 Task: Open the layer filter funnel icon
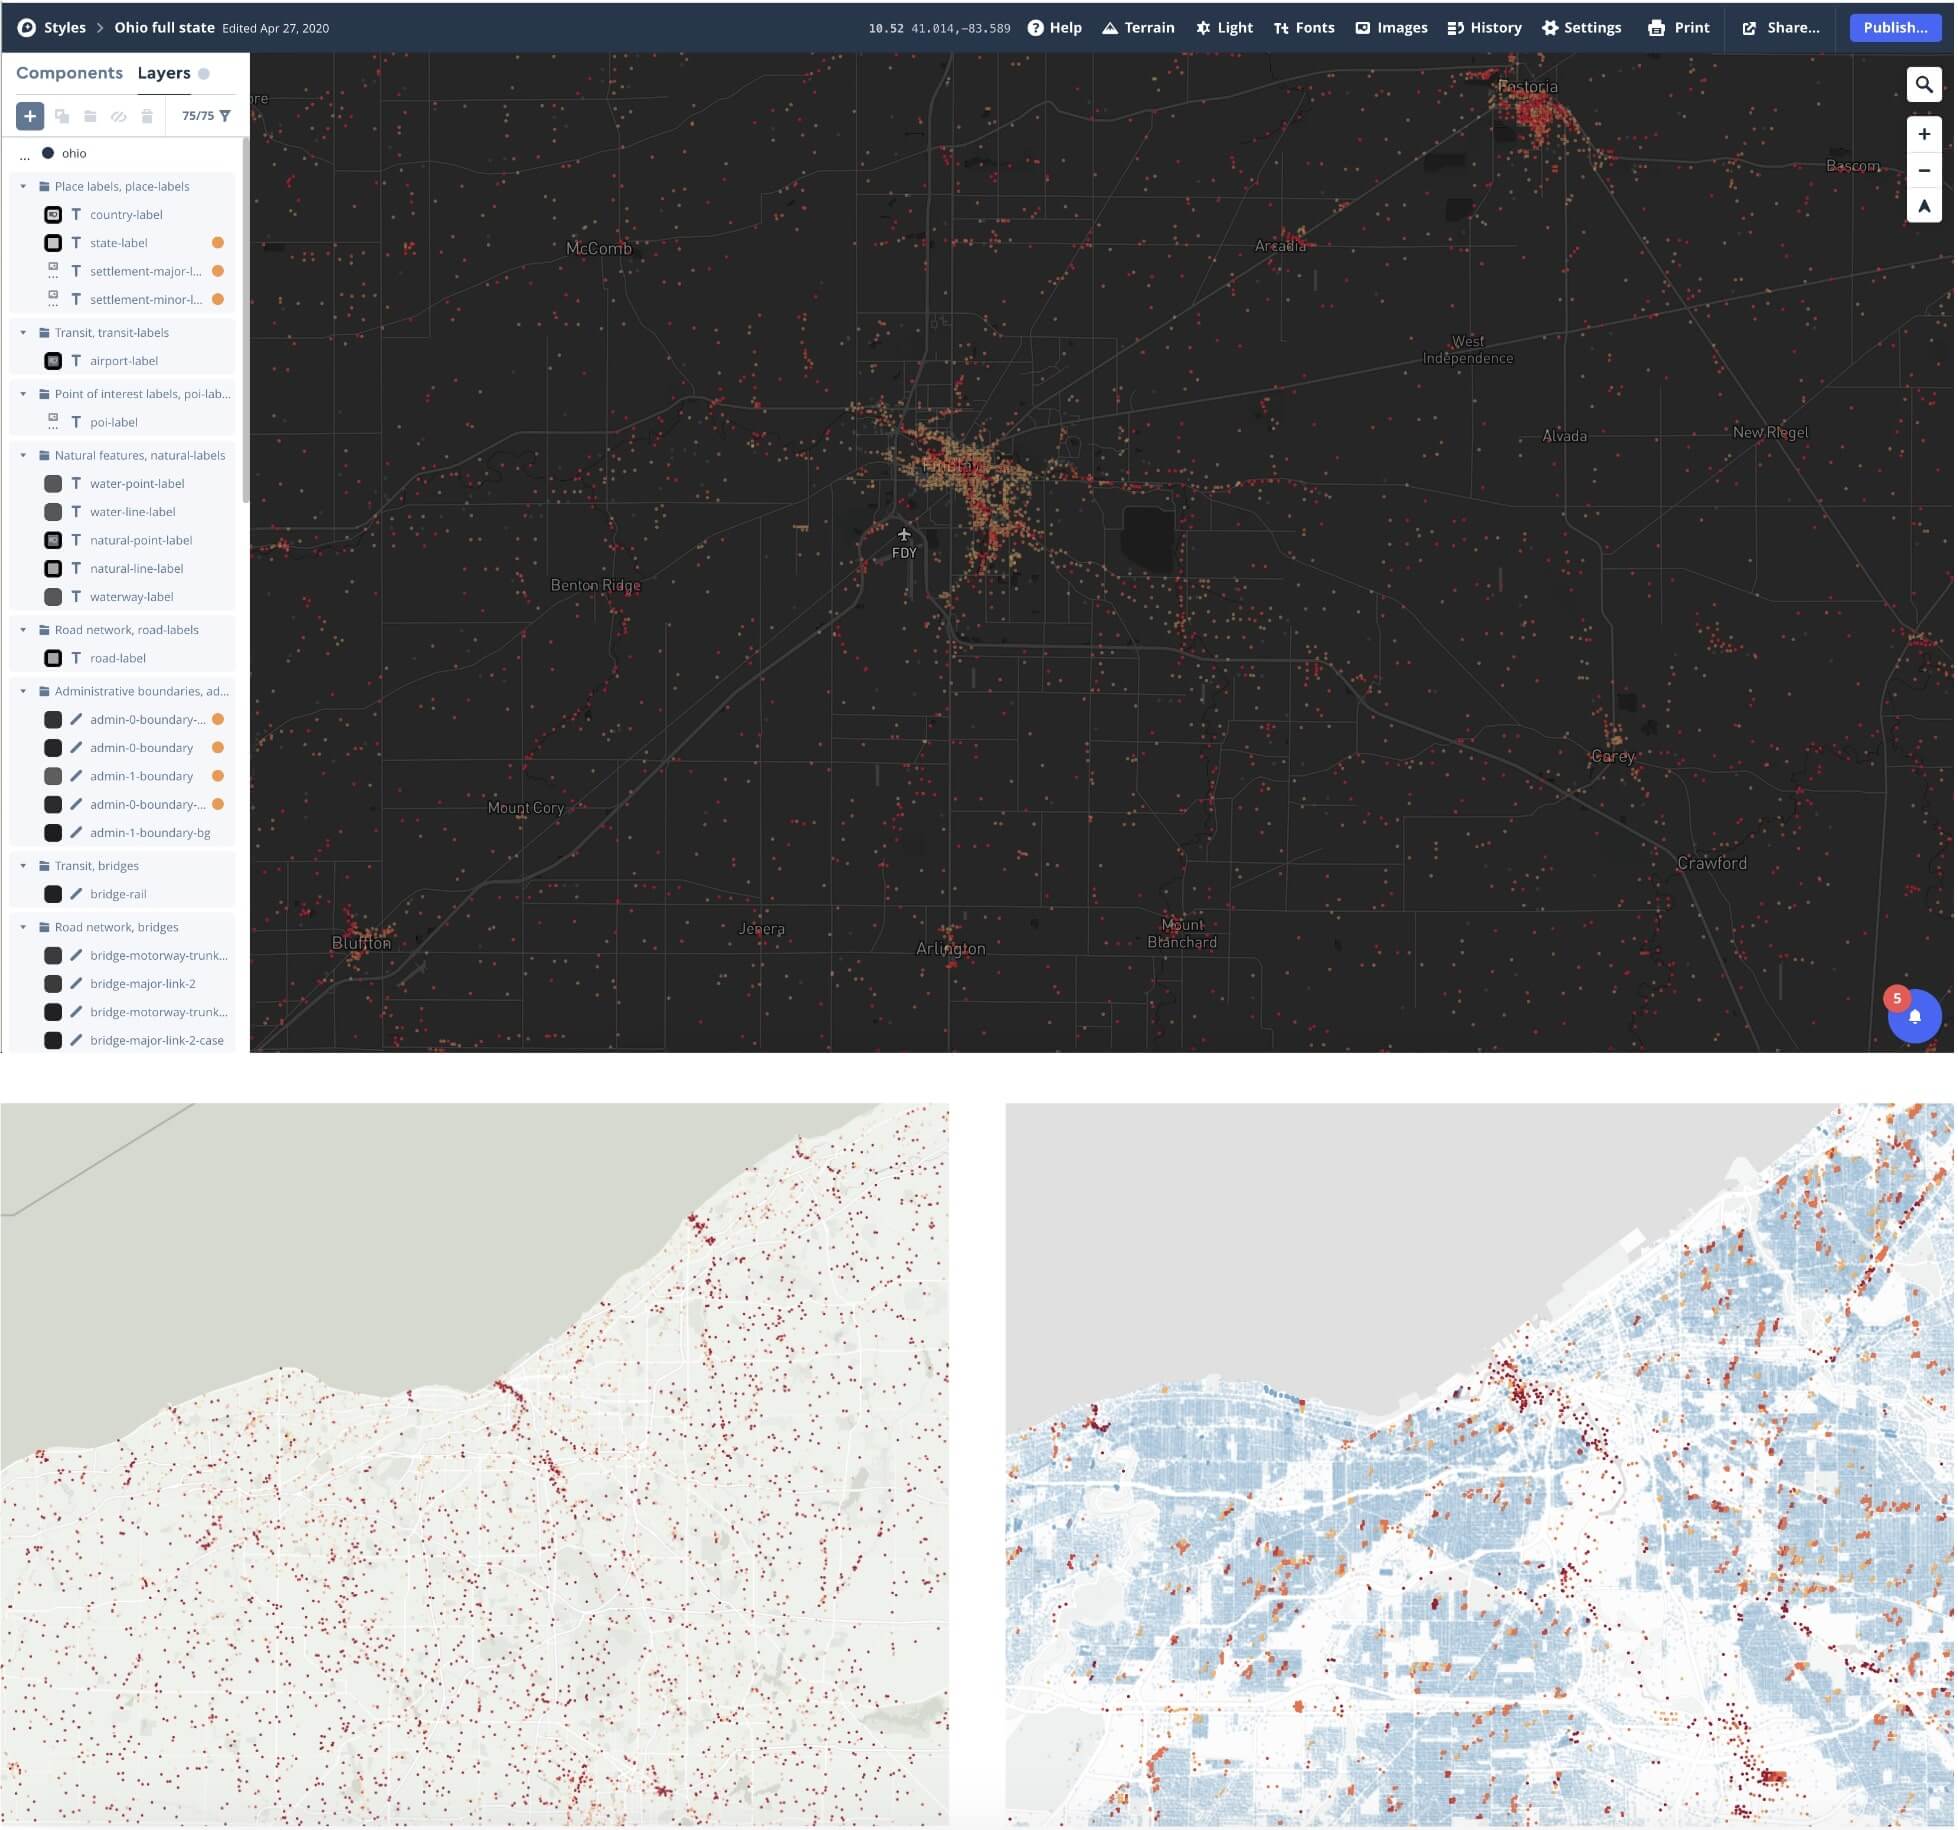click(x=225, y=116)
